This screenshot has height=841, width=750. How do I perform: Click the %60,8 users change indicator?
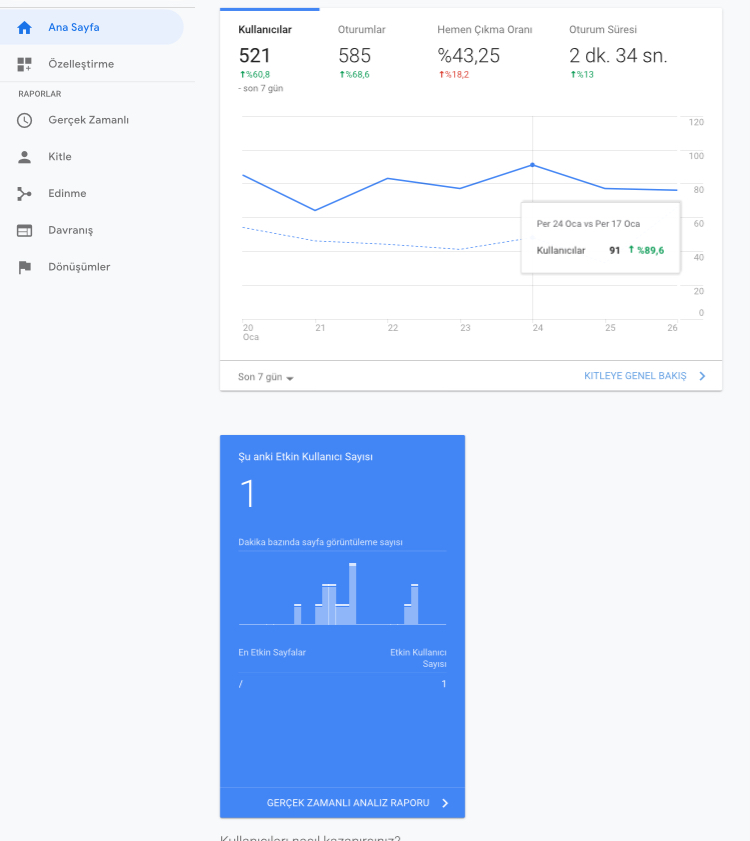coord(255,75)
